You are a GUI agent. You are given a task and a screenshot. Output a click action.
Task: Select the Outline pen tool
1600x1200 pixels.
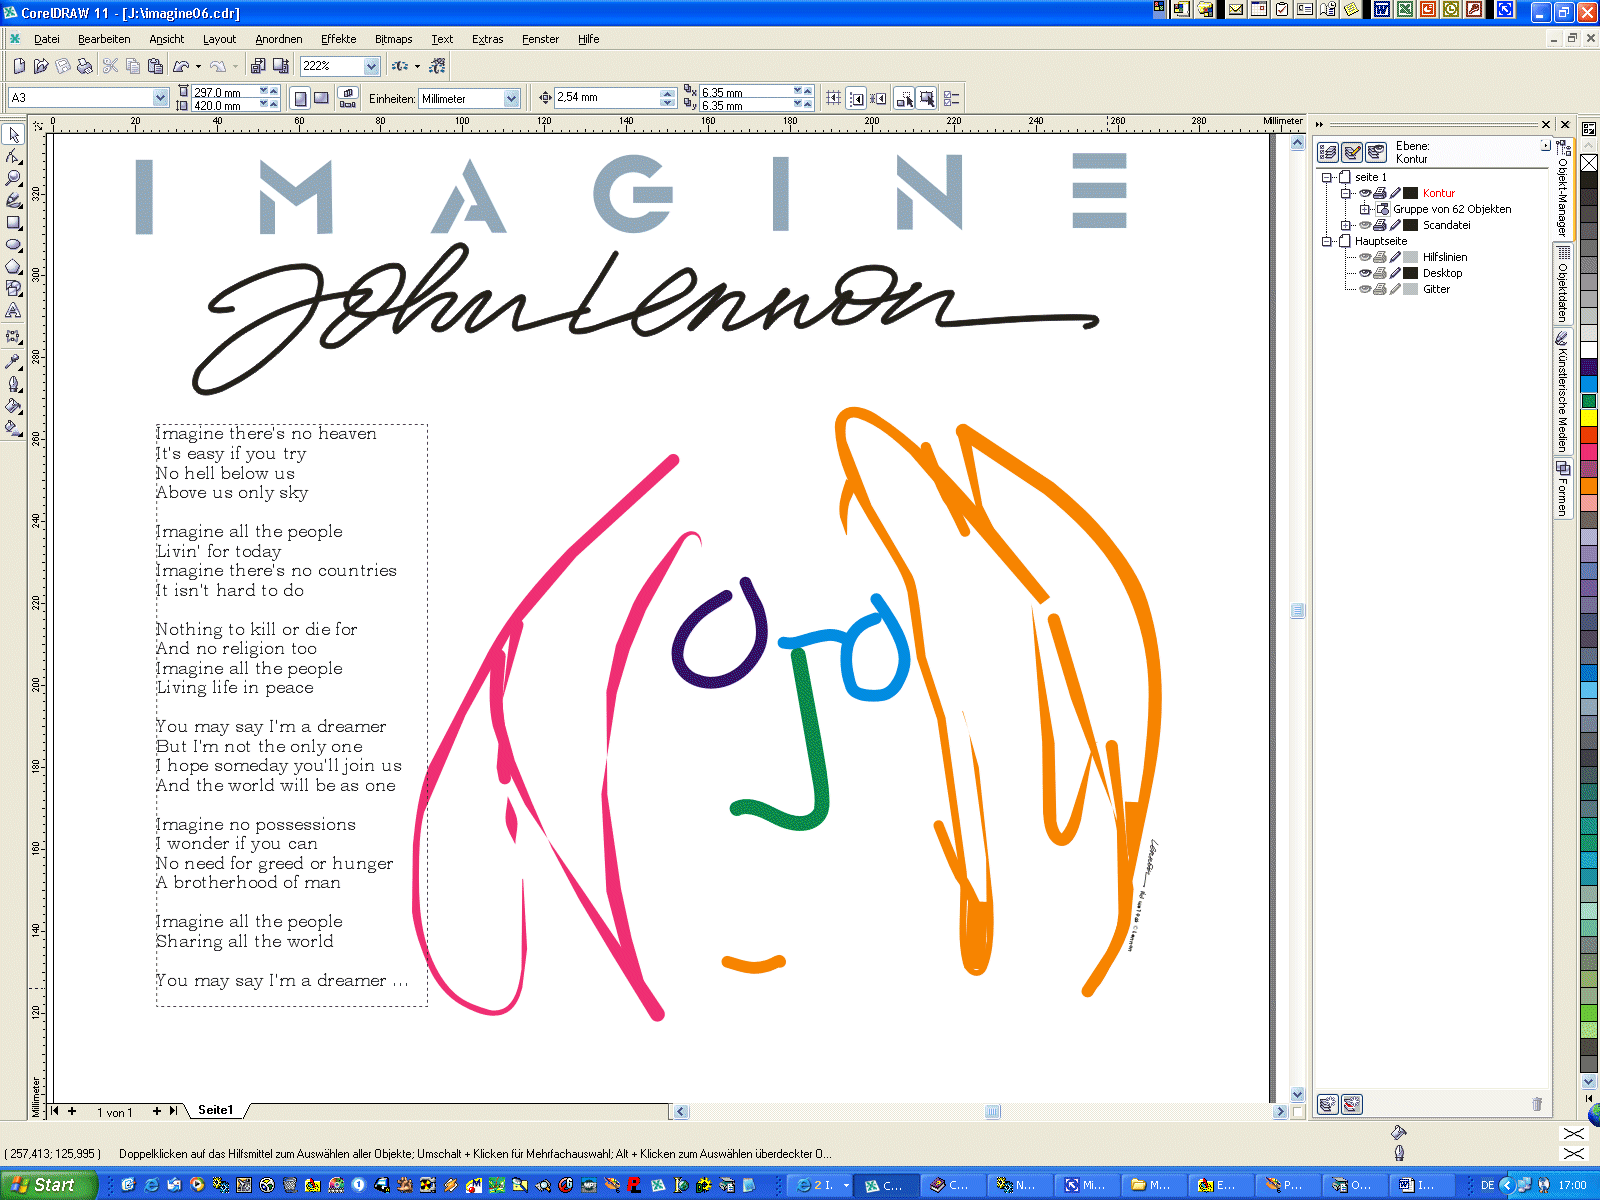14,384
